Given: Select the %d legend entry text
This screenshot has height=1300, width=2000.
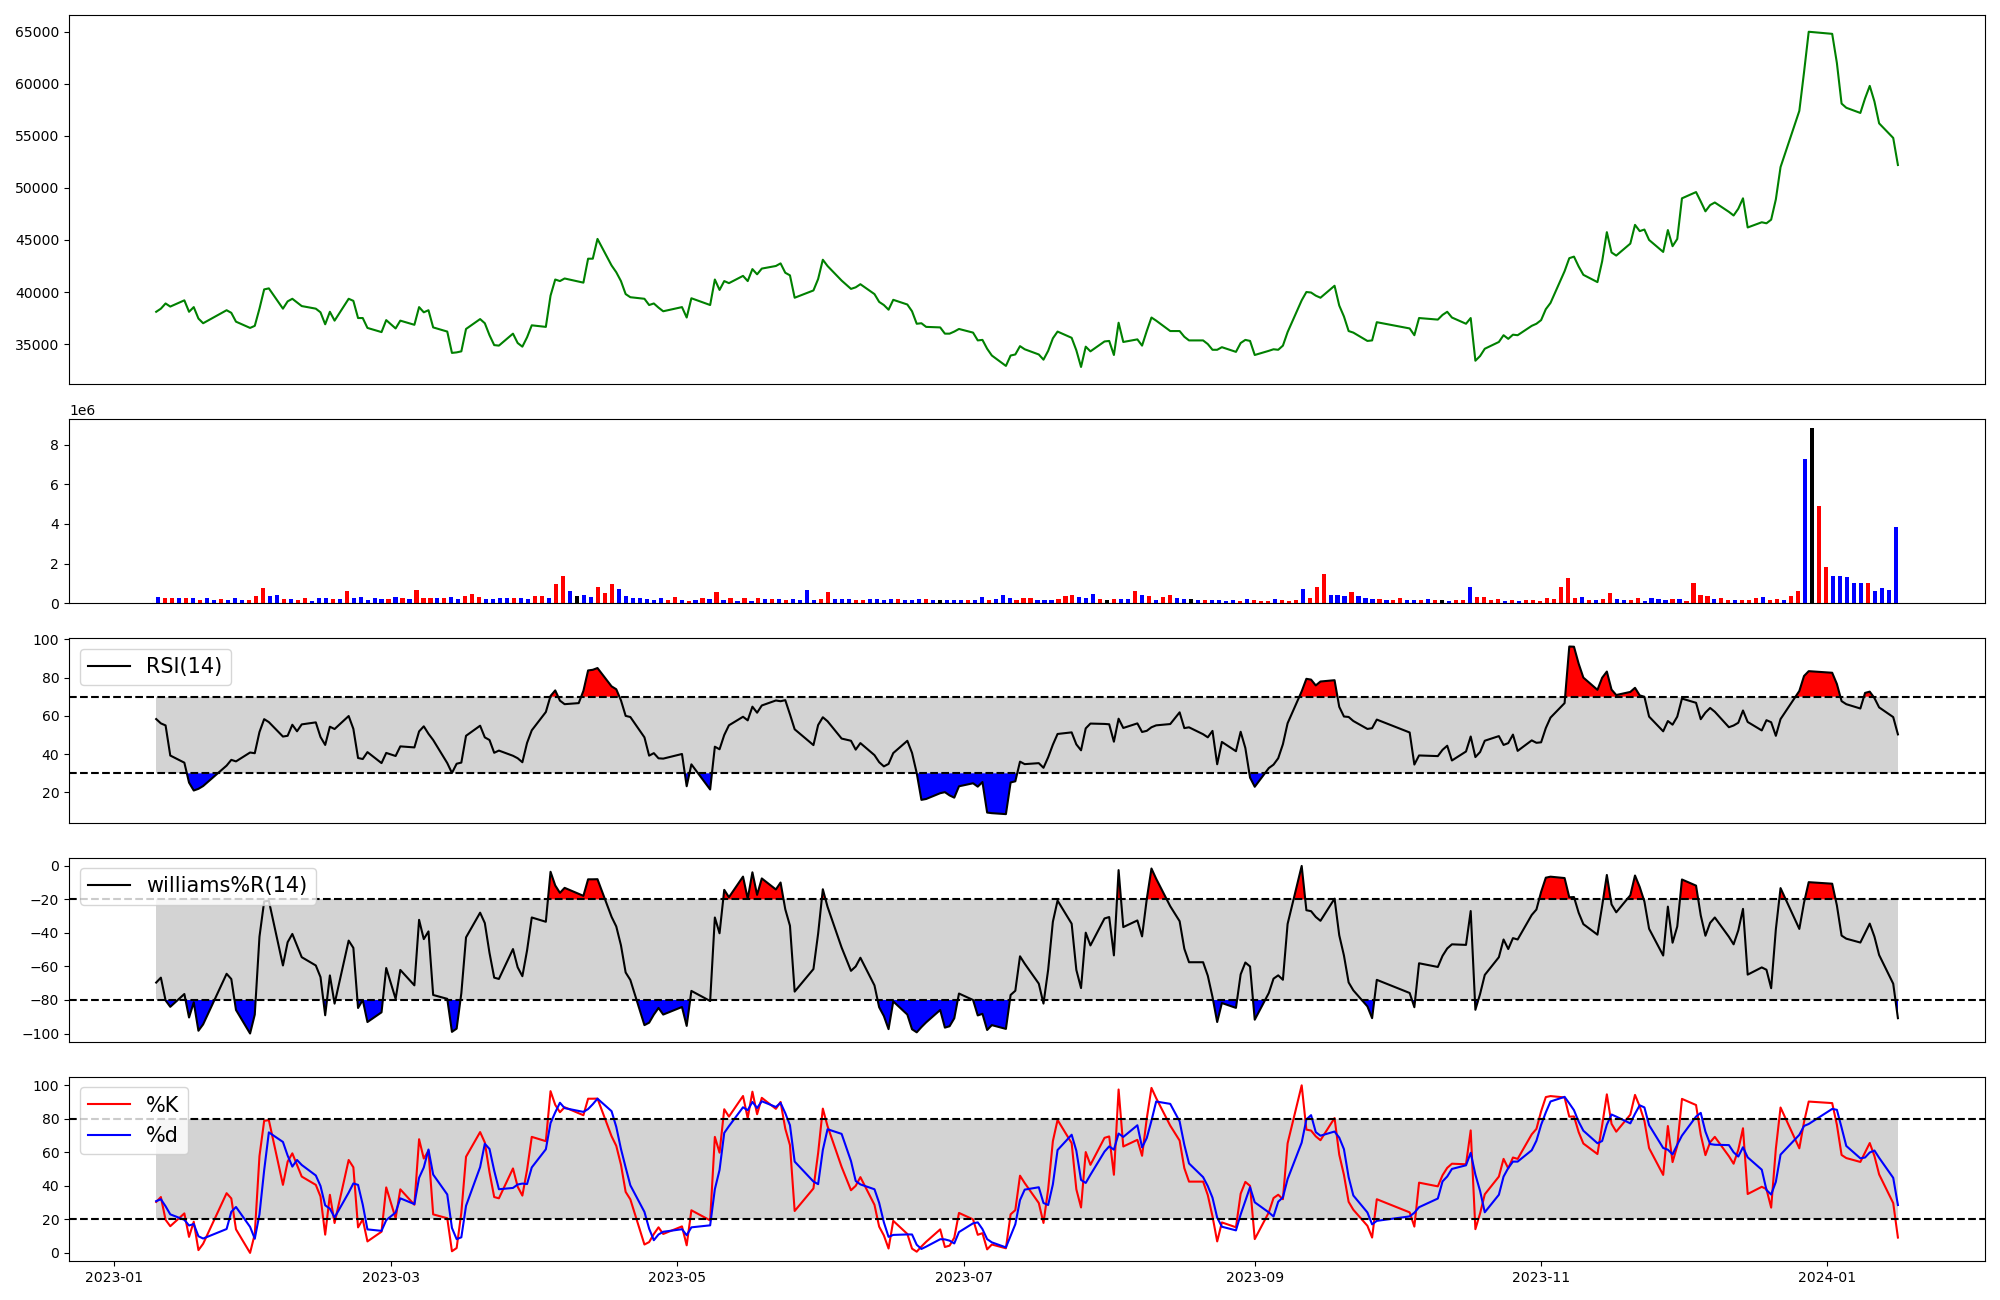Looking at the screenshot, I should [162, 1135].
